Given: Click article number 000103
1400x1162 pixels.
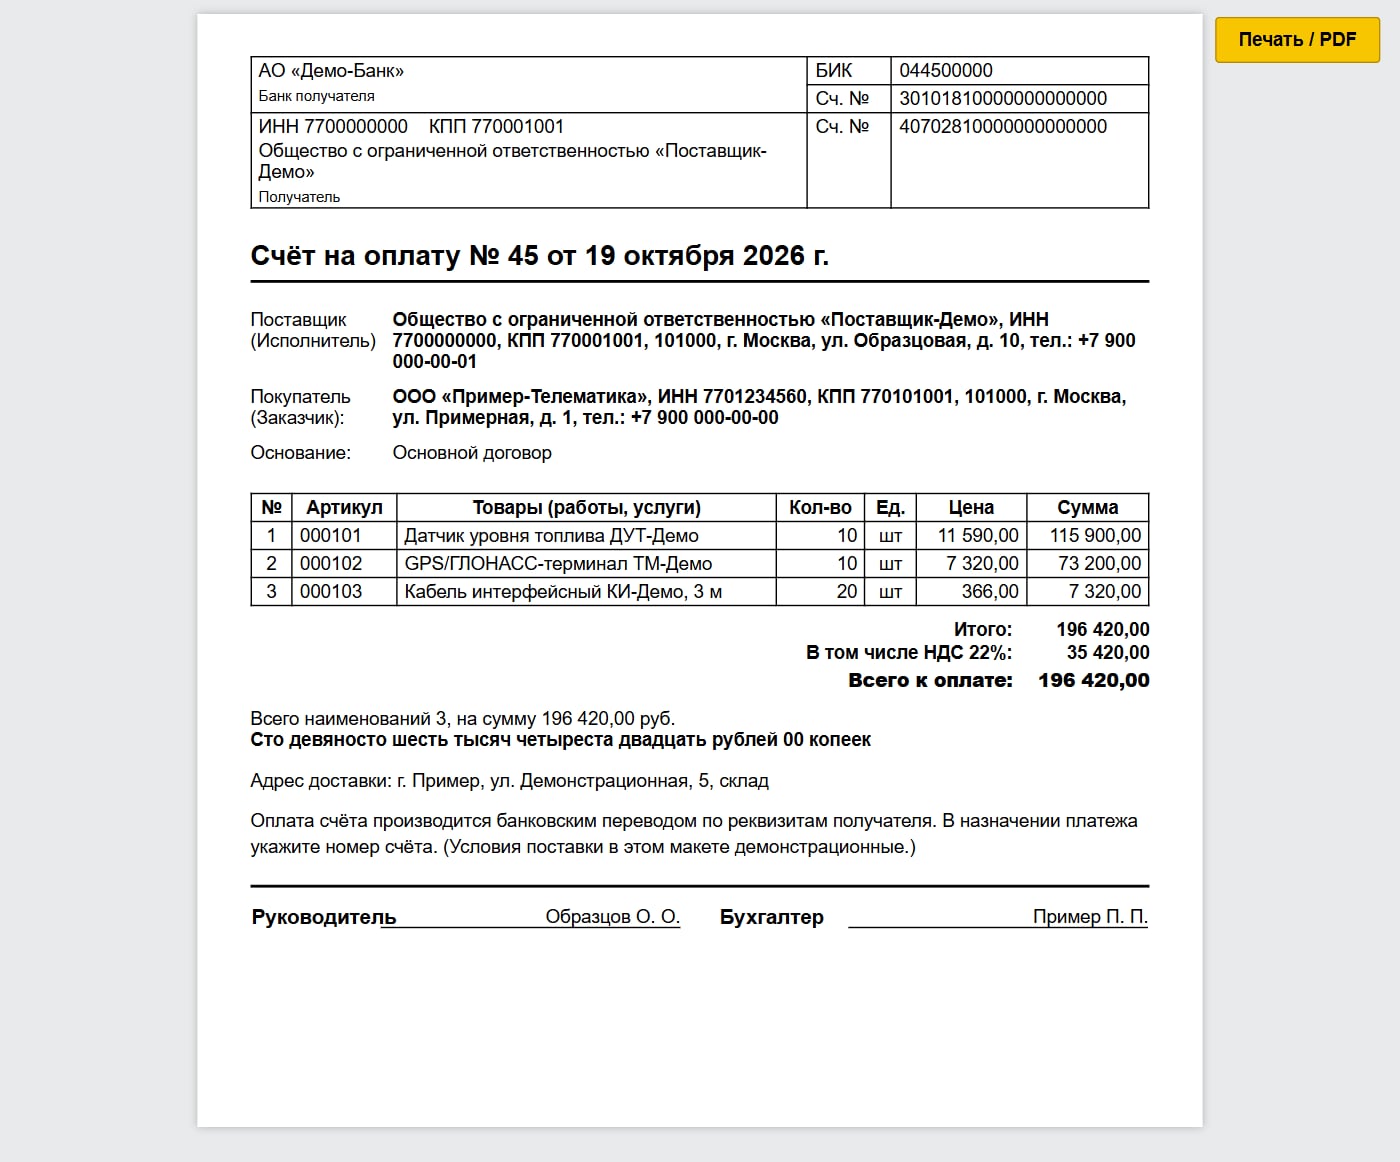Looking at the screenshot, I should coord(331,592).
